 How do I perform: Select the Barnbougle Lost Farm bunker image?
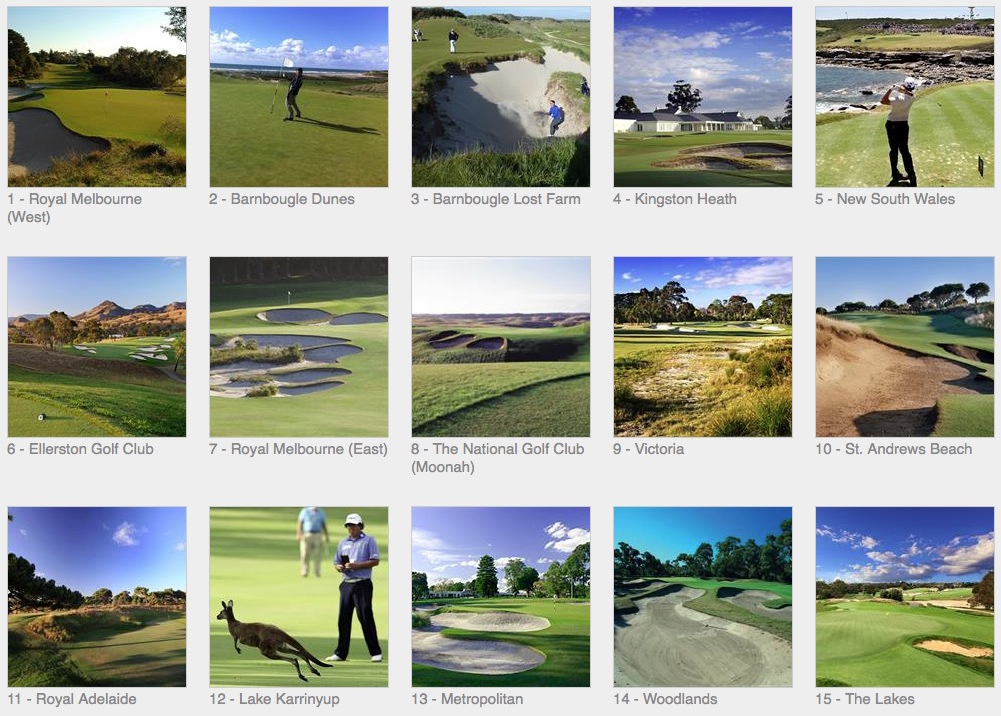click(x=501, y=97)
